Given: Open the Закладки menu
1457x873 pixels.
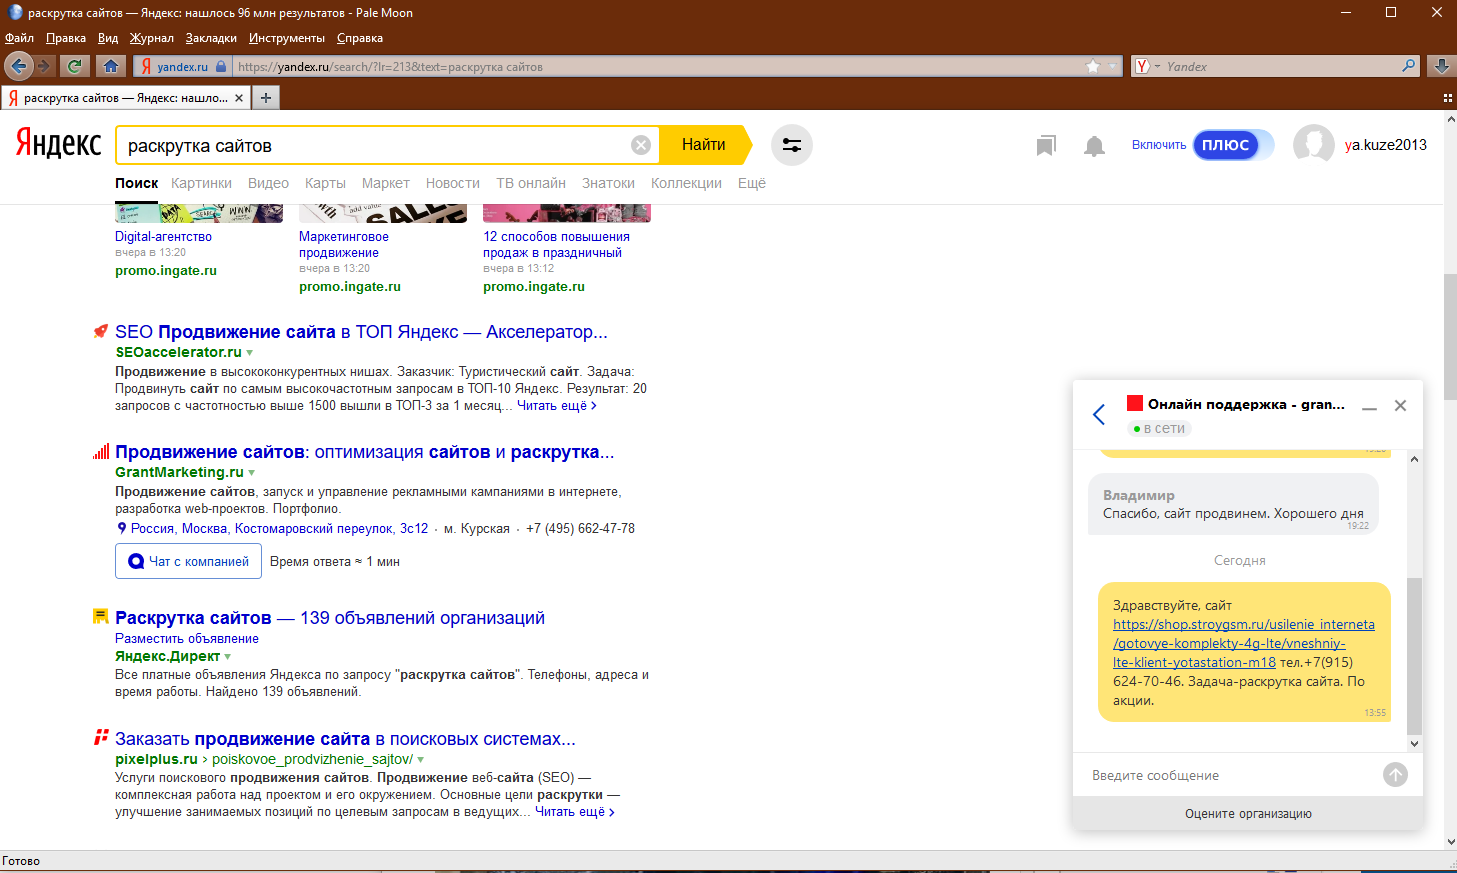Looking at the screenshot, I should [211, 38].
